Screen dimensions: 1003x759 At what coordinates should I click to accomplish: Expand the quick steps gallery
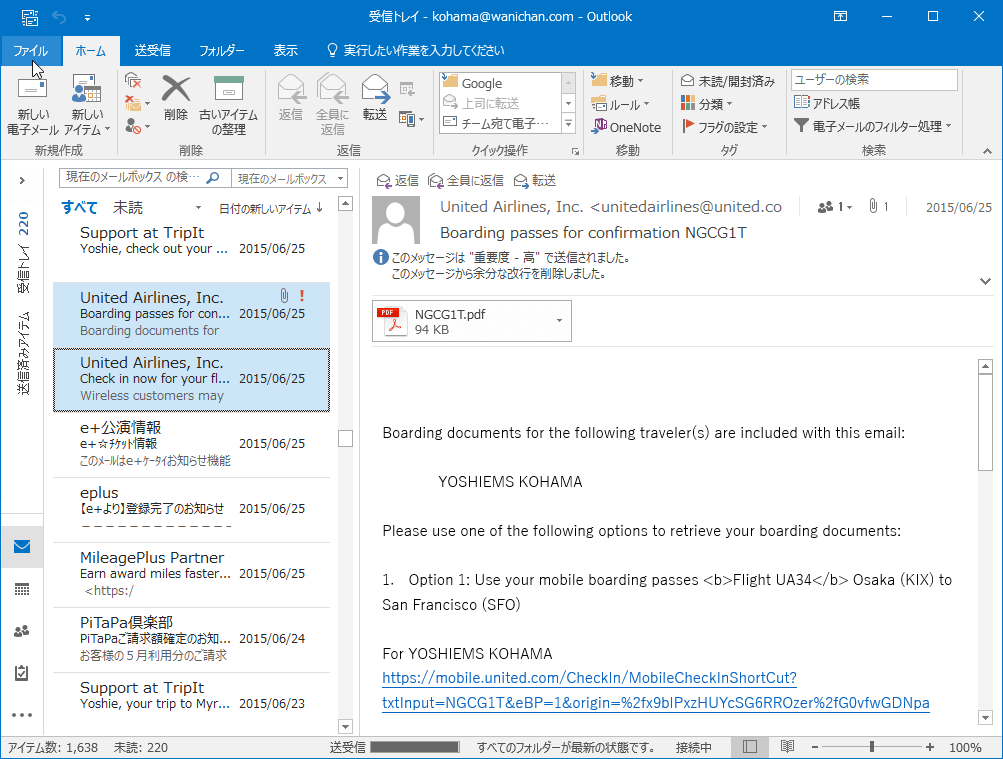(568, 123)
